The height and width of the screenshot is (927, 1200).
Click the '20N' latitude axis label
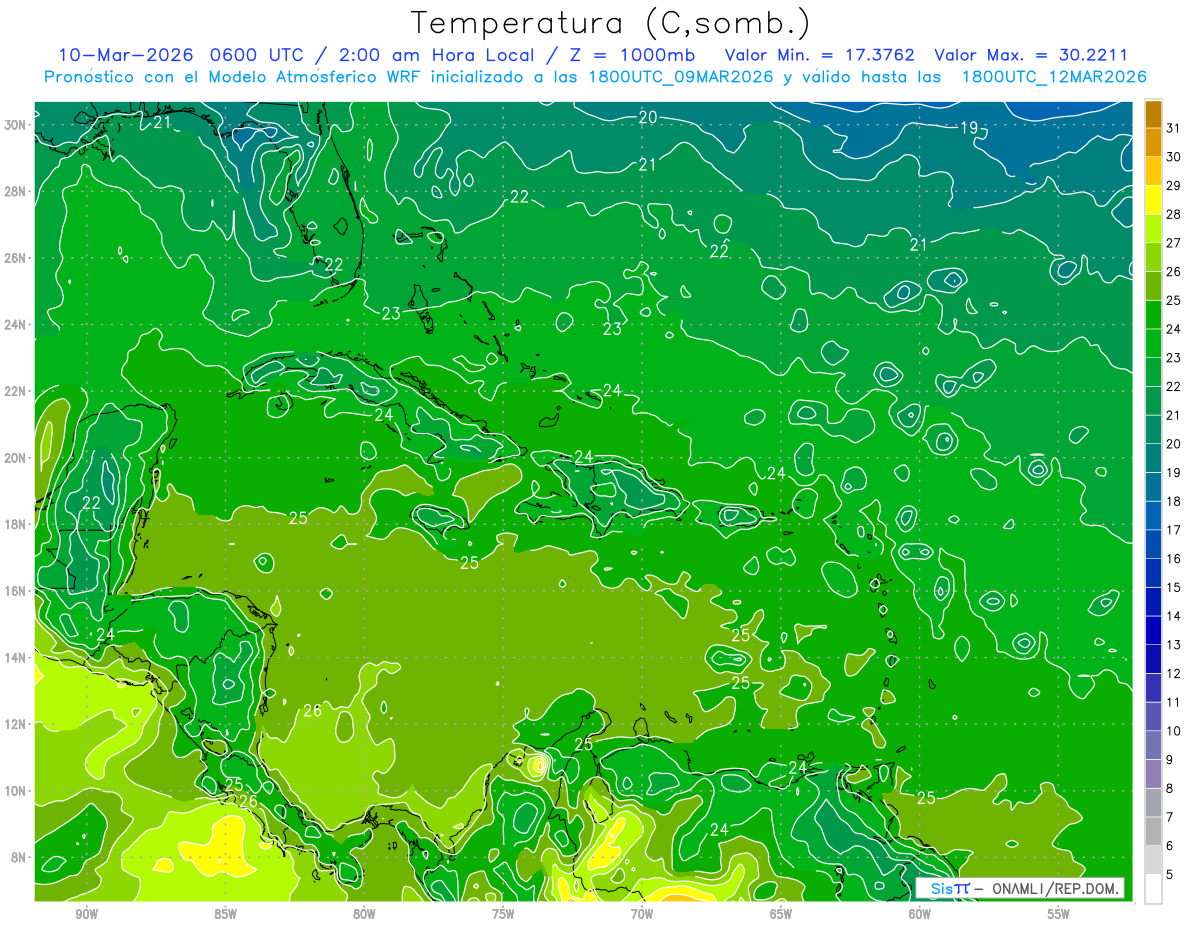[x=15, y=458]
